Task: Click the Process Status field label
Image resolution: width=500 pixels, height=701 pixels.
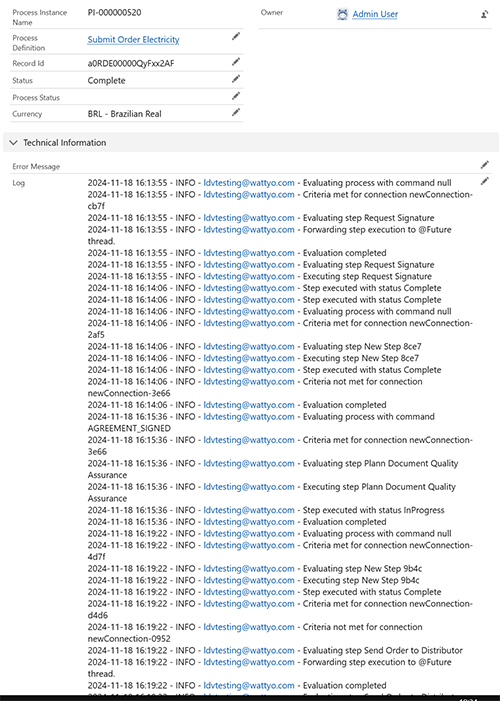Action: (x=36, y=97)
